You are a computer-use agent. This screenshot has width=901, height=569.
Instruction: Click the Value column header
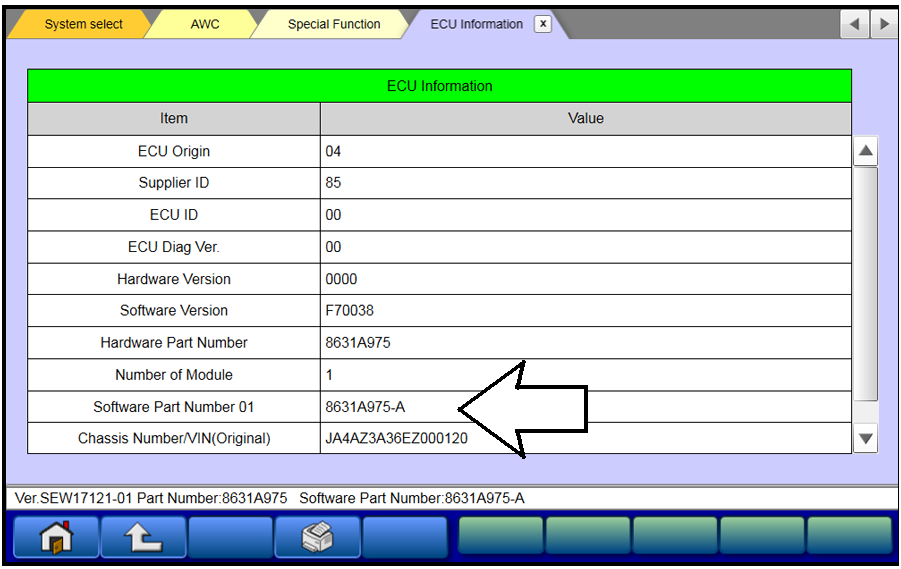click(x=585, y=118)
